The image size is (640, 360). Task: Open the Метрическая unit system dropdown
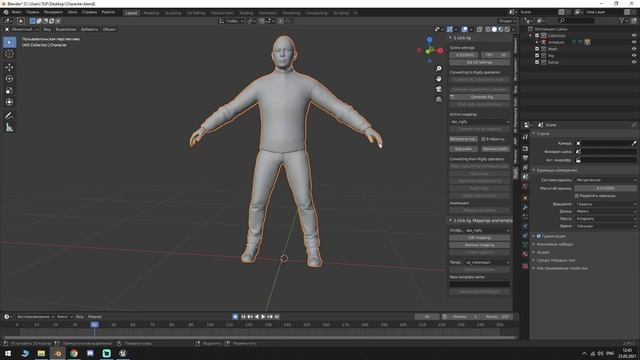tap(606, 180)
